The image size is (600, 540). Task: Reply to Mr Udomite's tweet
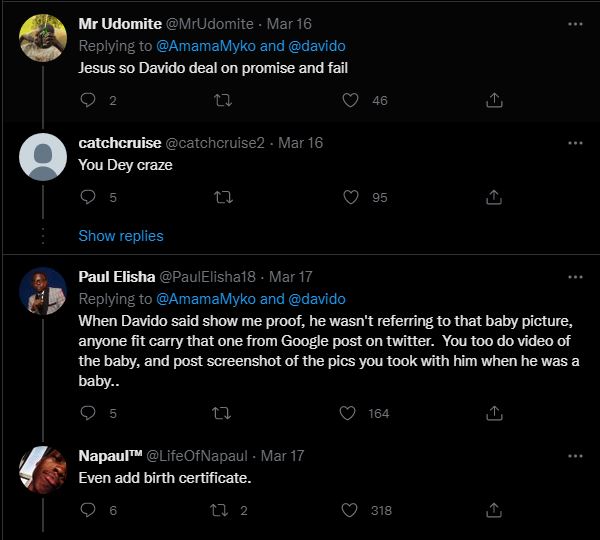[87, 100]
